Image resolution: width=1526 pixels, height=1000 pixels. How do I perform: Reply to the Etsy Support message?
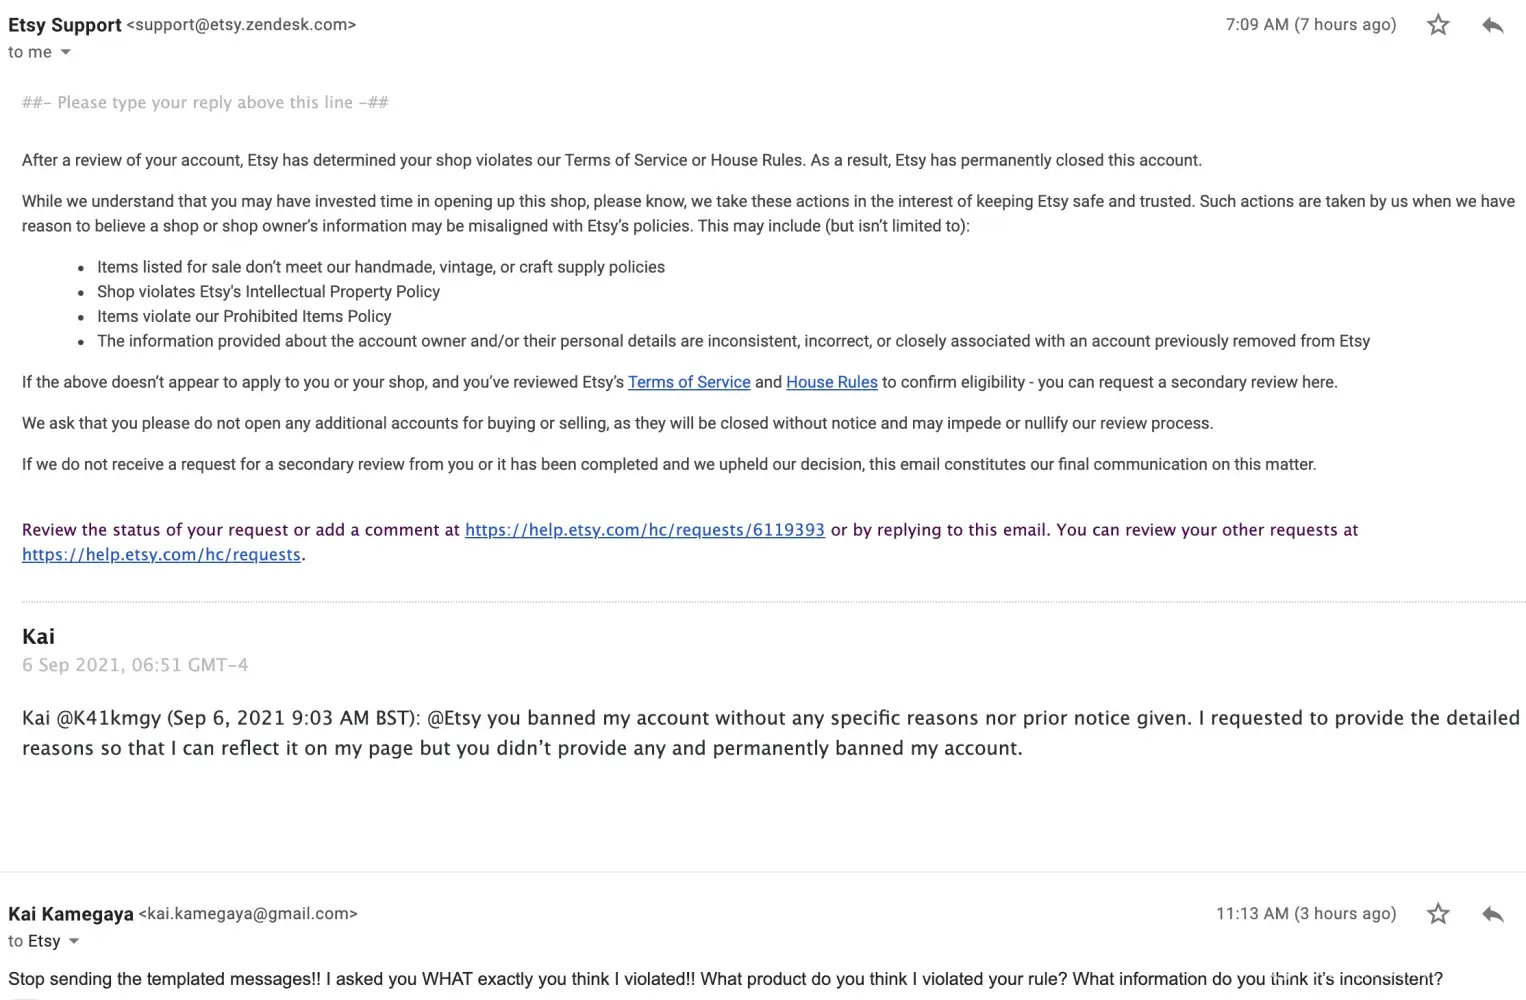[1493, 25]
